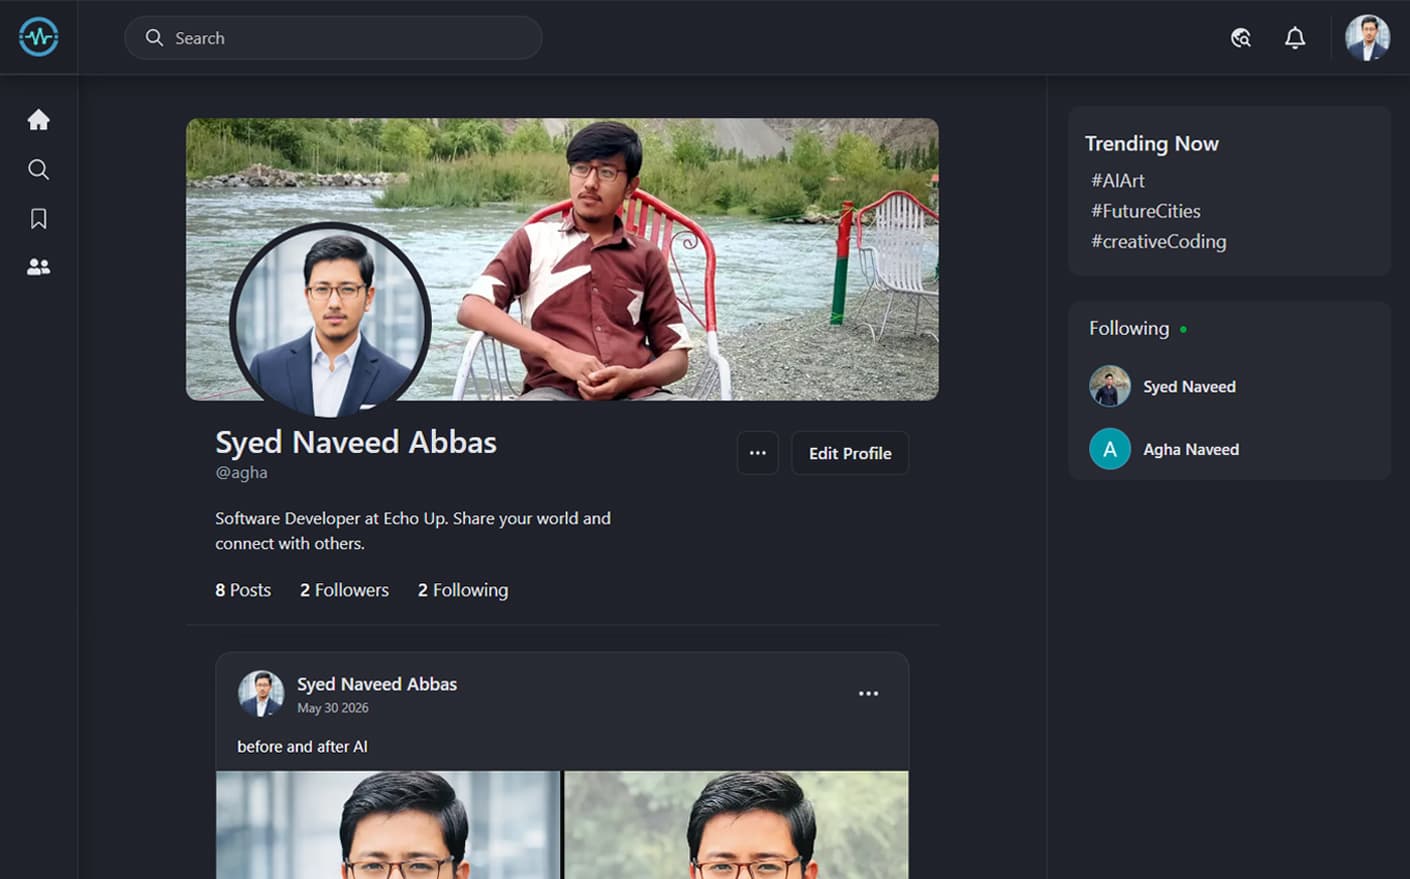Open the notifications bell

[x=1295, y=38]
